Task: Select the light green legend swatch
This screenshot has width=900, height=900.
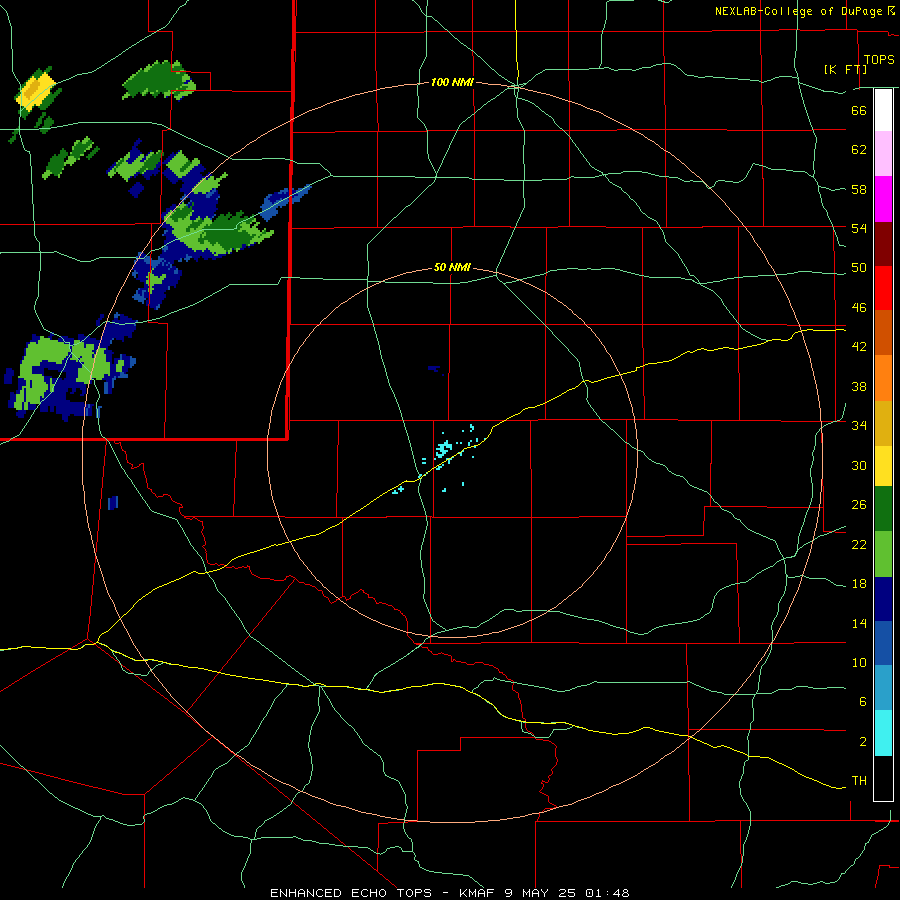Action: click(x=883, y=554)
